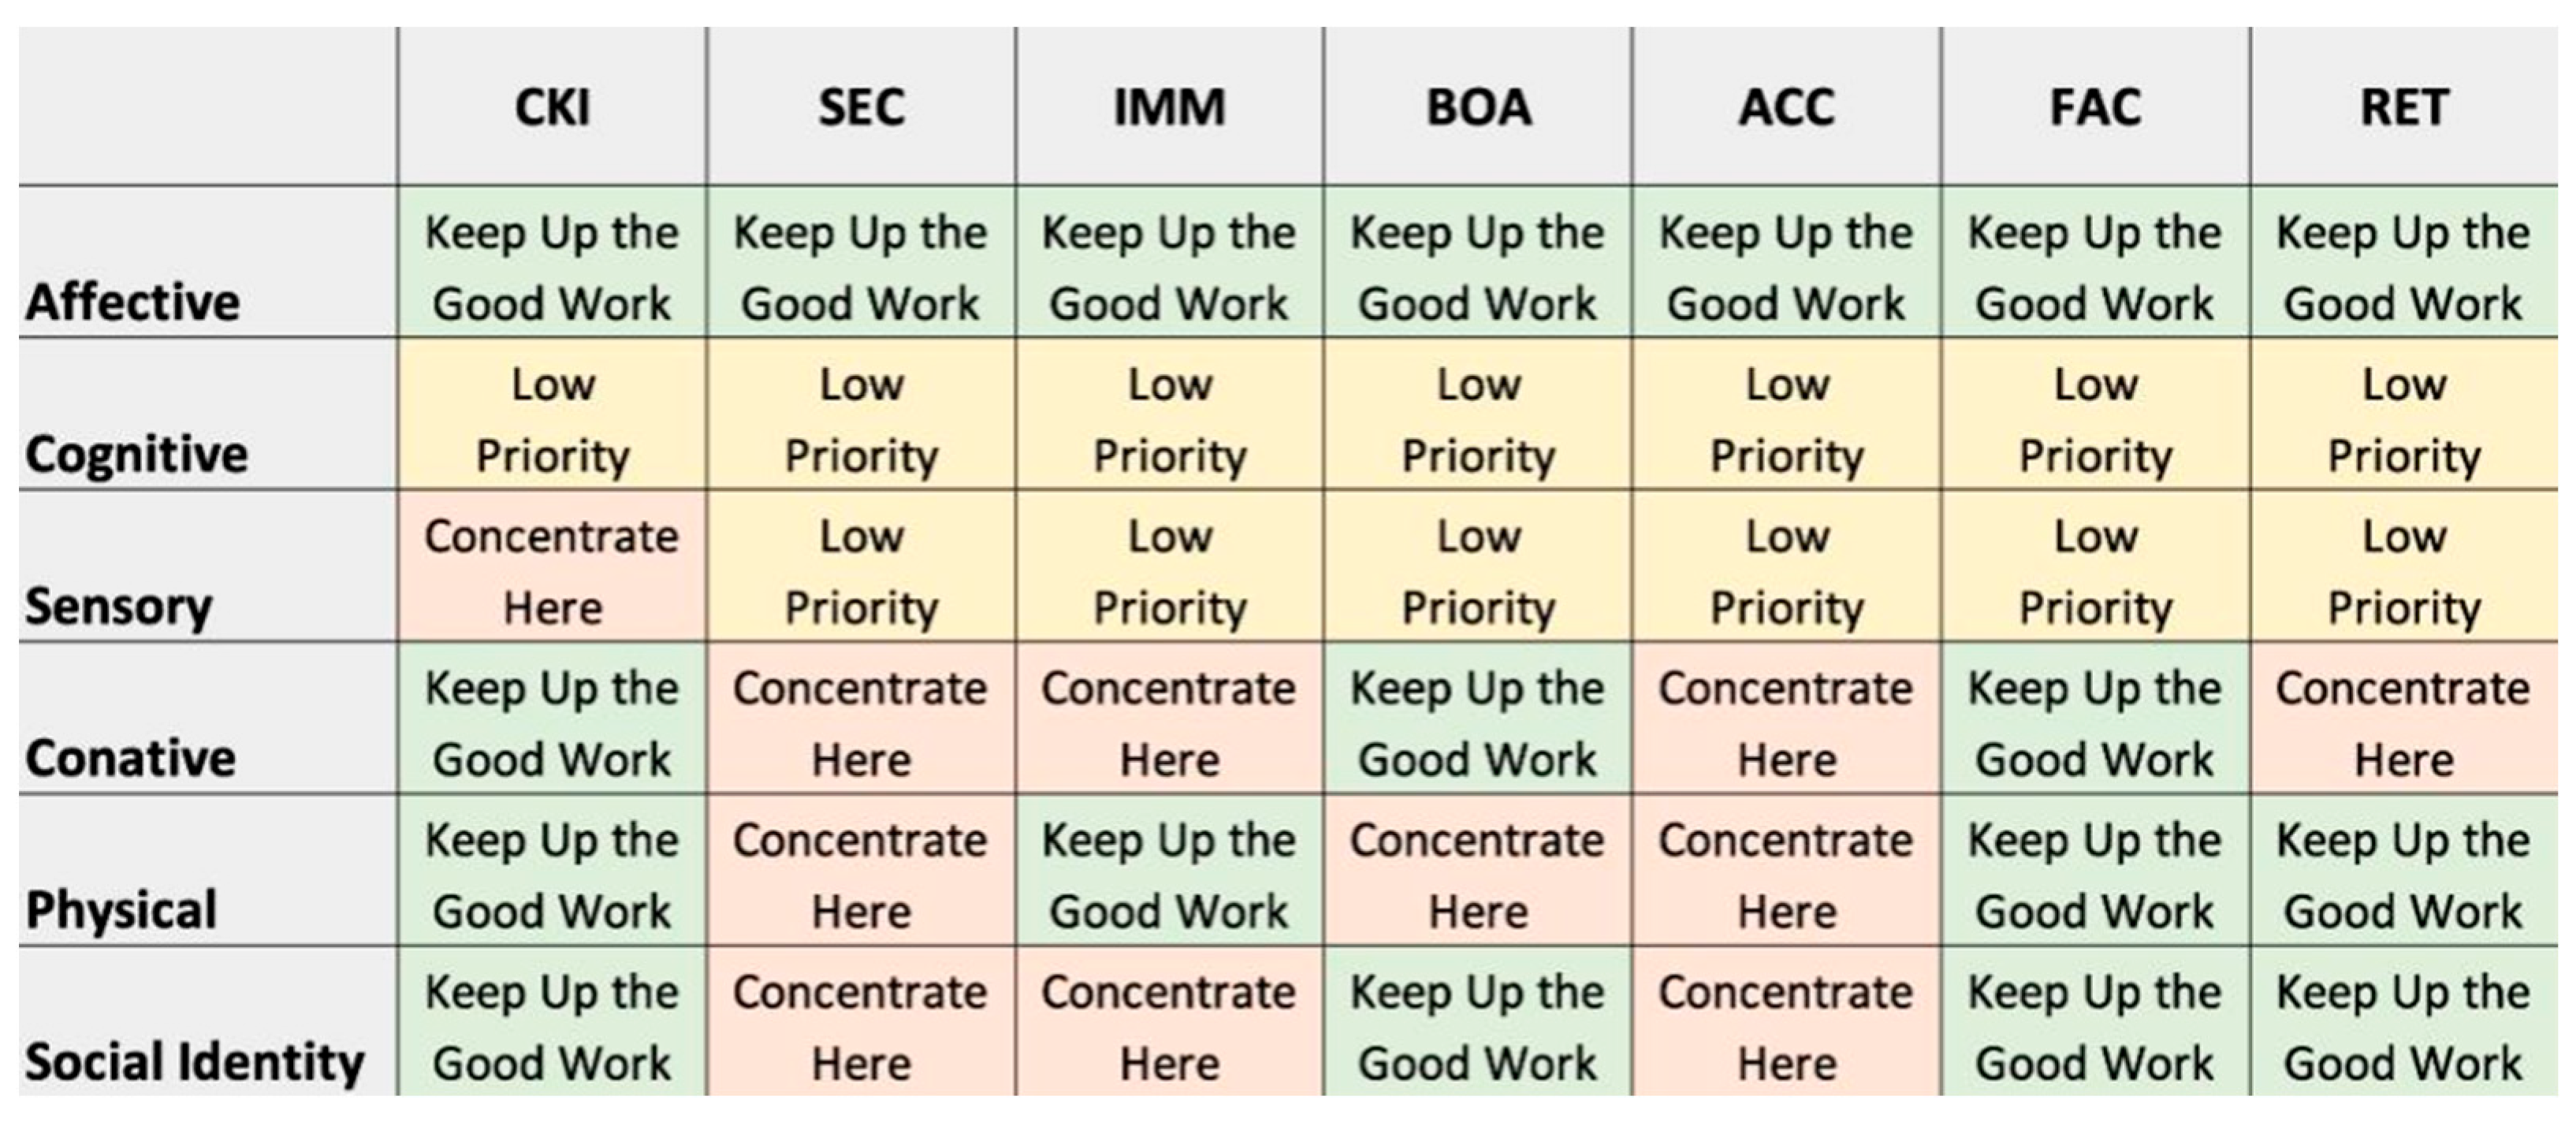This screenshot has height=1122, width=2576.
Task: Click the RET column header
Action: click(x=2404, y=108)
